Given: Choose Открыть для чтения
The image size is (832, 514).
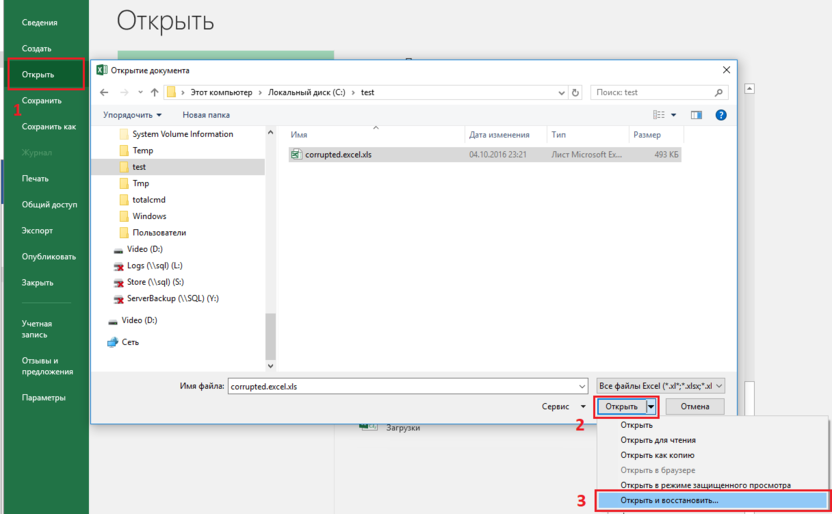Looking at the screenshot, I should [658, 440].
